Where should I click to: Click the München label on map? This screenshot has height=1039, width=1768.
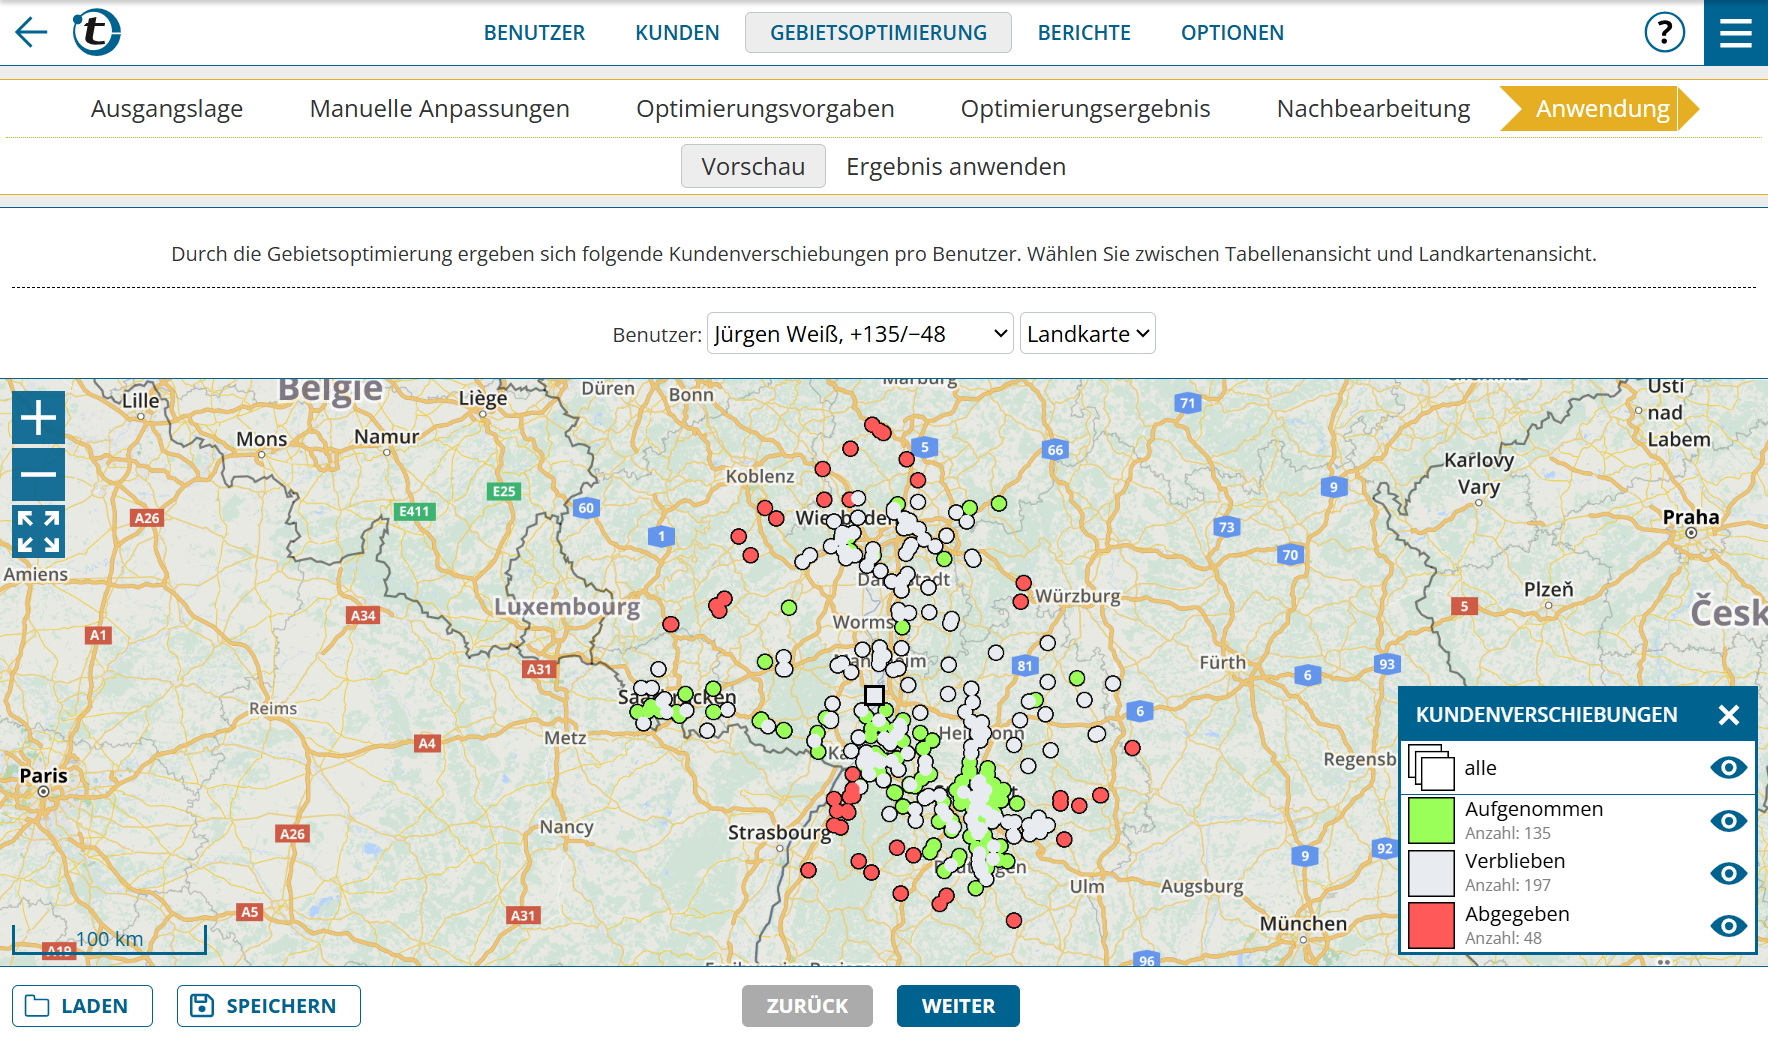1303,924
